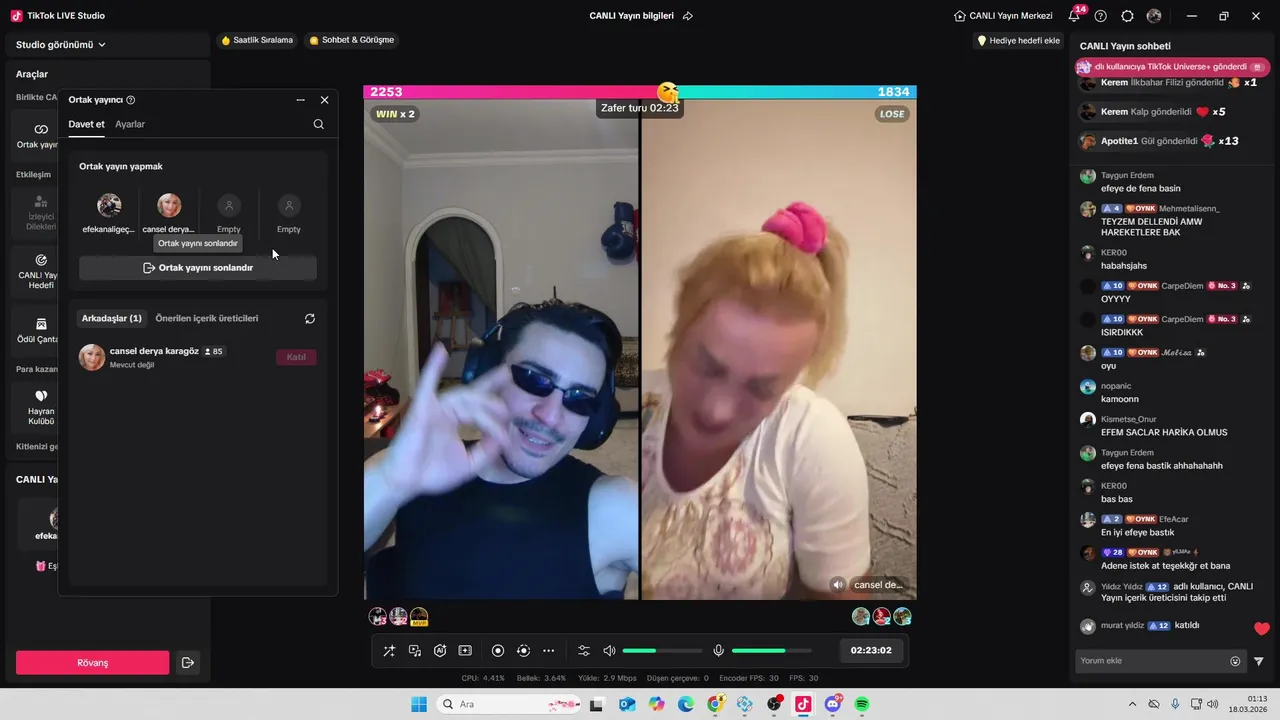1280x720 pixels.
Task: Click the Windows taskbar Ara search box
Action: pyautogui.click(x=509, y=704)
